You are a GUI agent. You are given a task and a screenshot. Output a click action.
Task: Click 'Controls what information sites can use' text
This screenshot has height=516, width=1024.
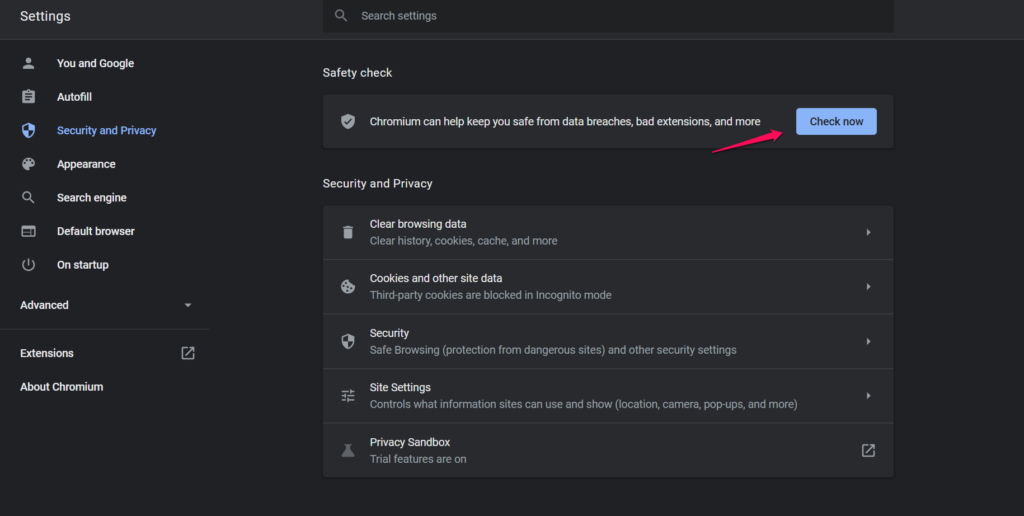pos(583,404)
